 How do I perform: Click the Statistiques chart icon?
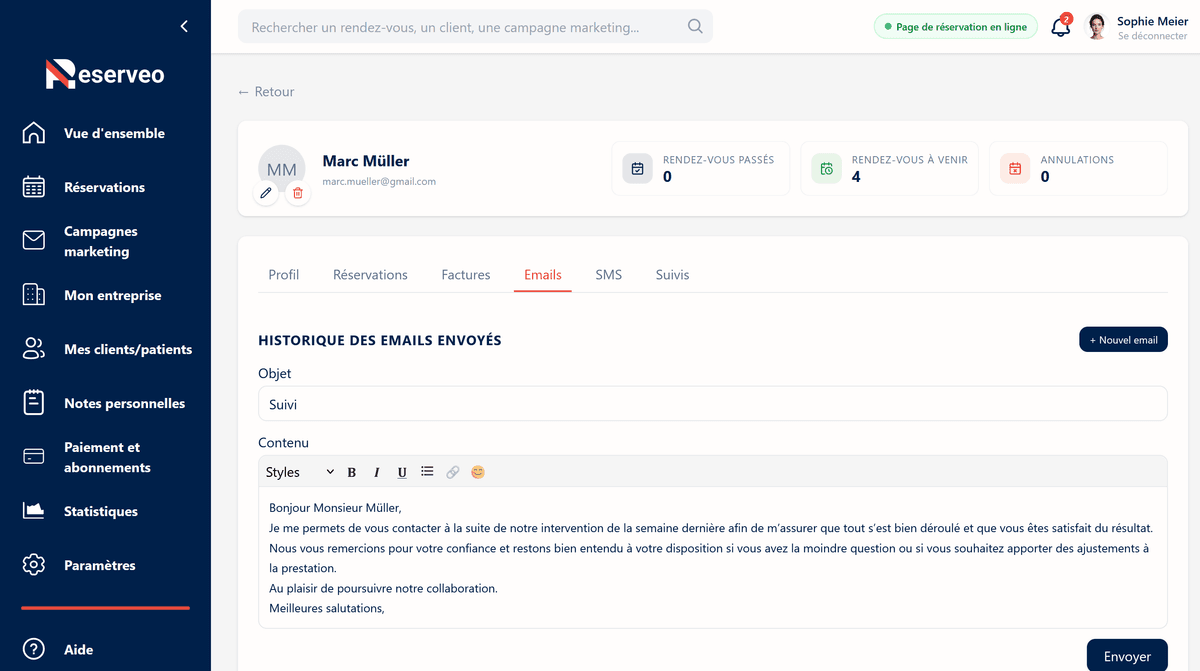(x=34, y=511)
